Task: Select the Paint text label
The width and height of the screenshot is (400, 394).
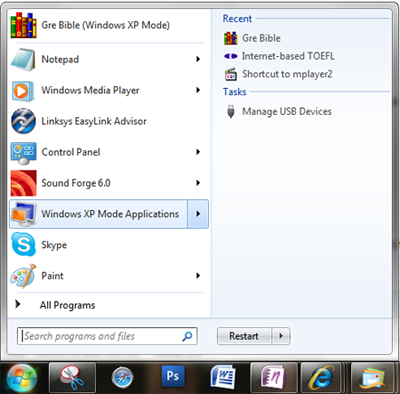Action: (52, 276)
